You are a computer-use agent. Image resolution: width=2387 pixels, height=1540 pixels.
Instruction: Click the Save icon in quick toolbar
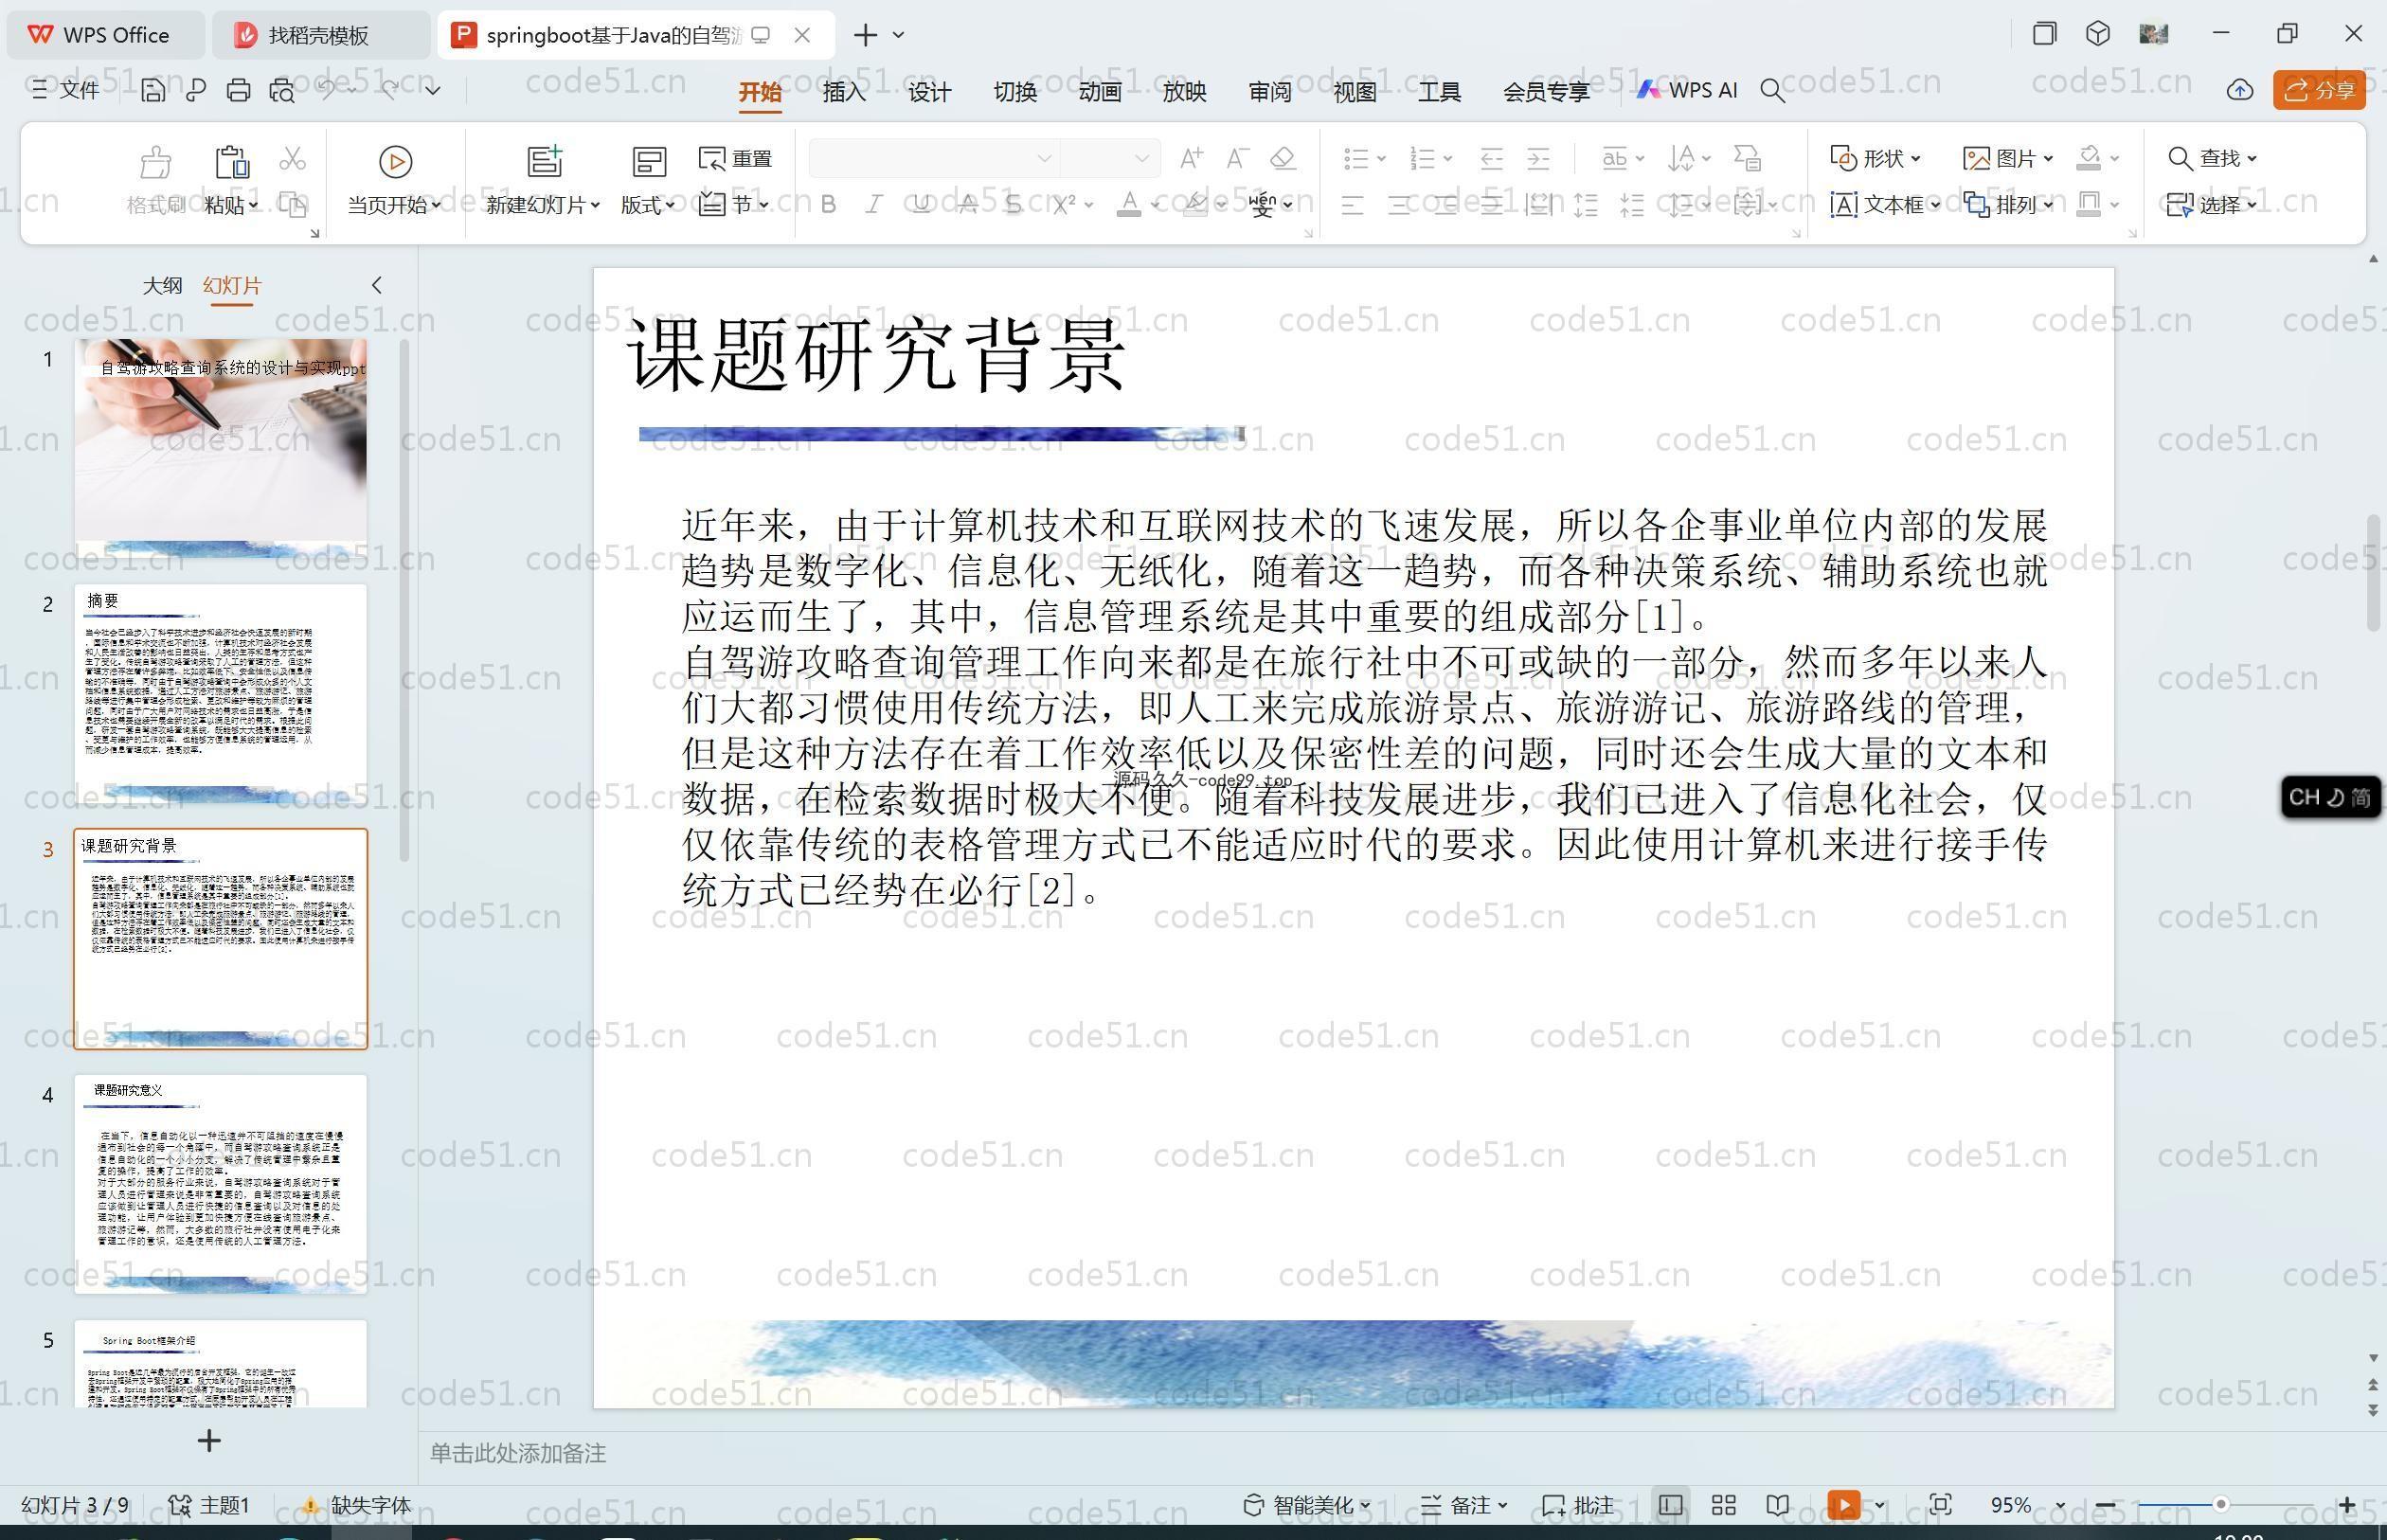[x=153, y=91]
